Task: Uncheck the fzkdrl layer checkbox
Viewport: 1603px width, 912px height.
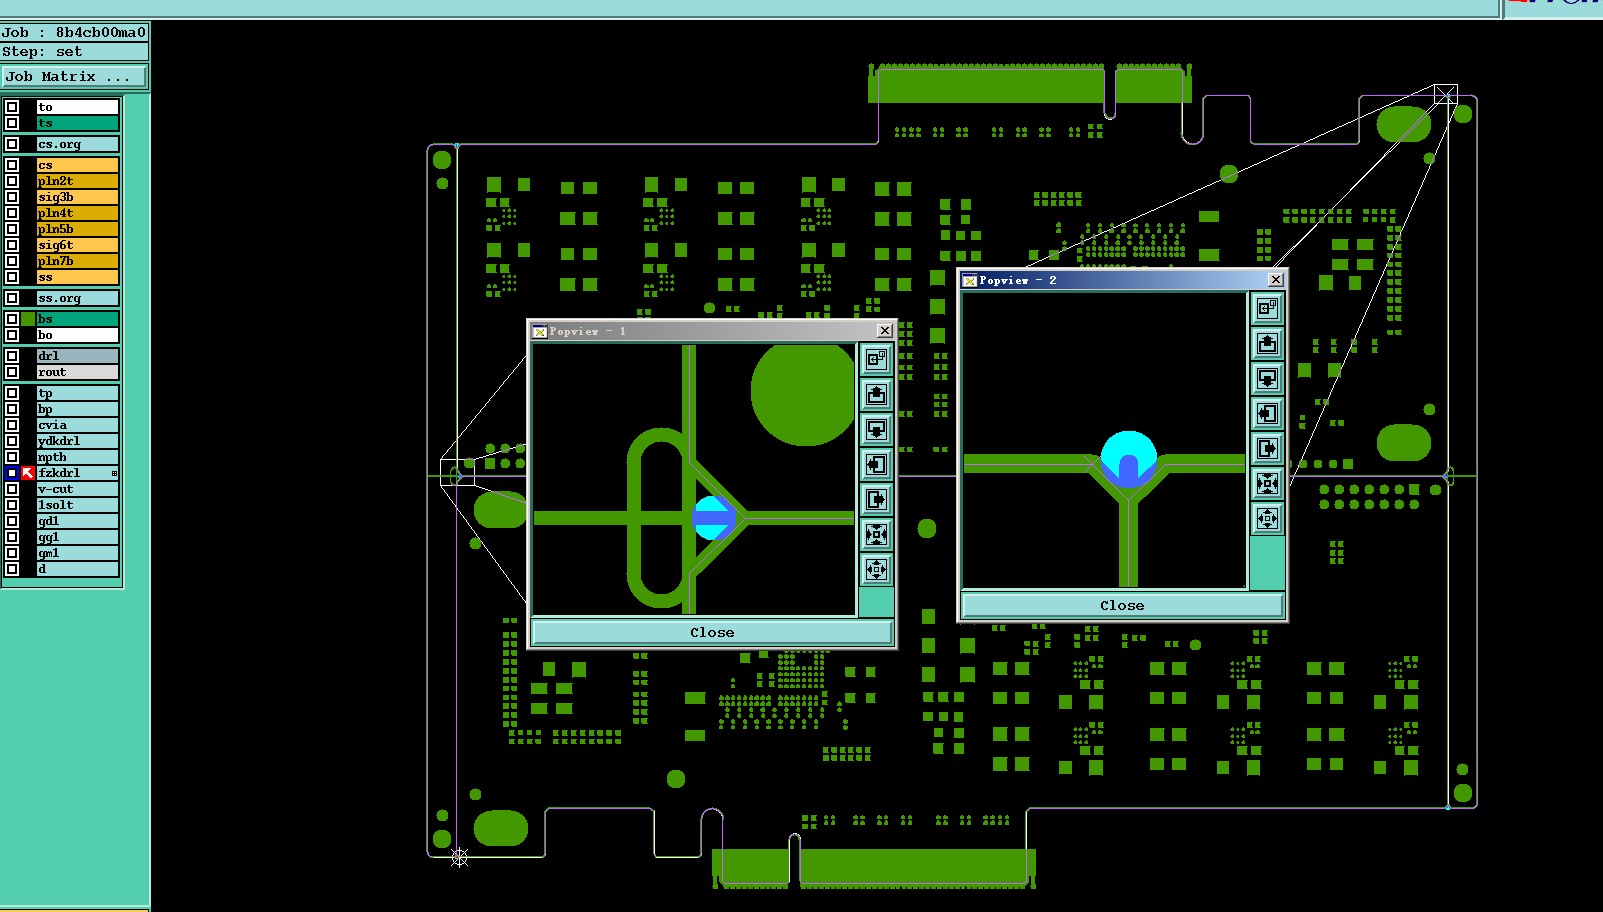Action: pos(12,473)
